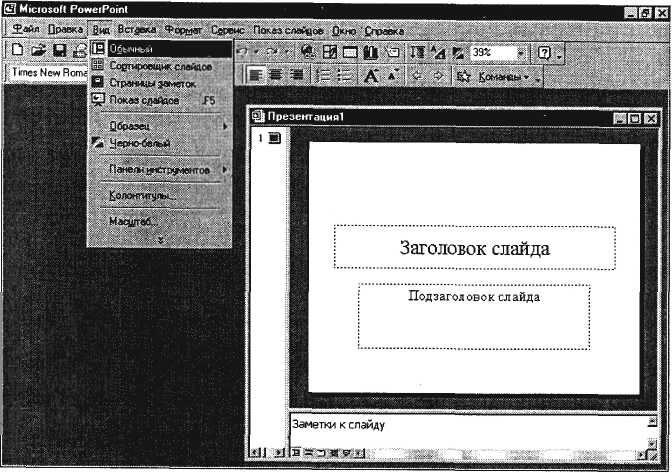
Task: Demote paragraph with the right arrow icon
Action: pyautogui.click(x=438, y=76)
